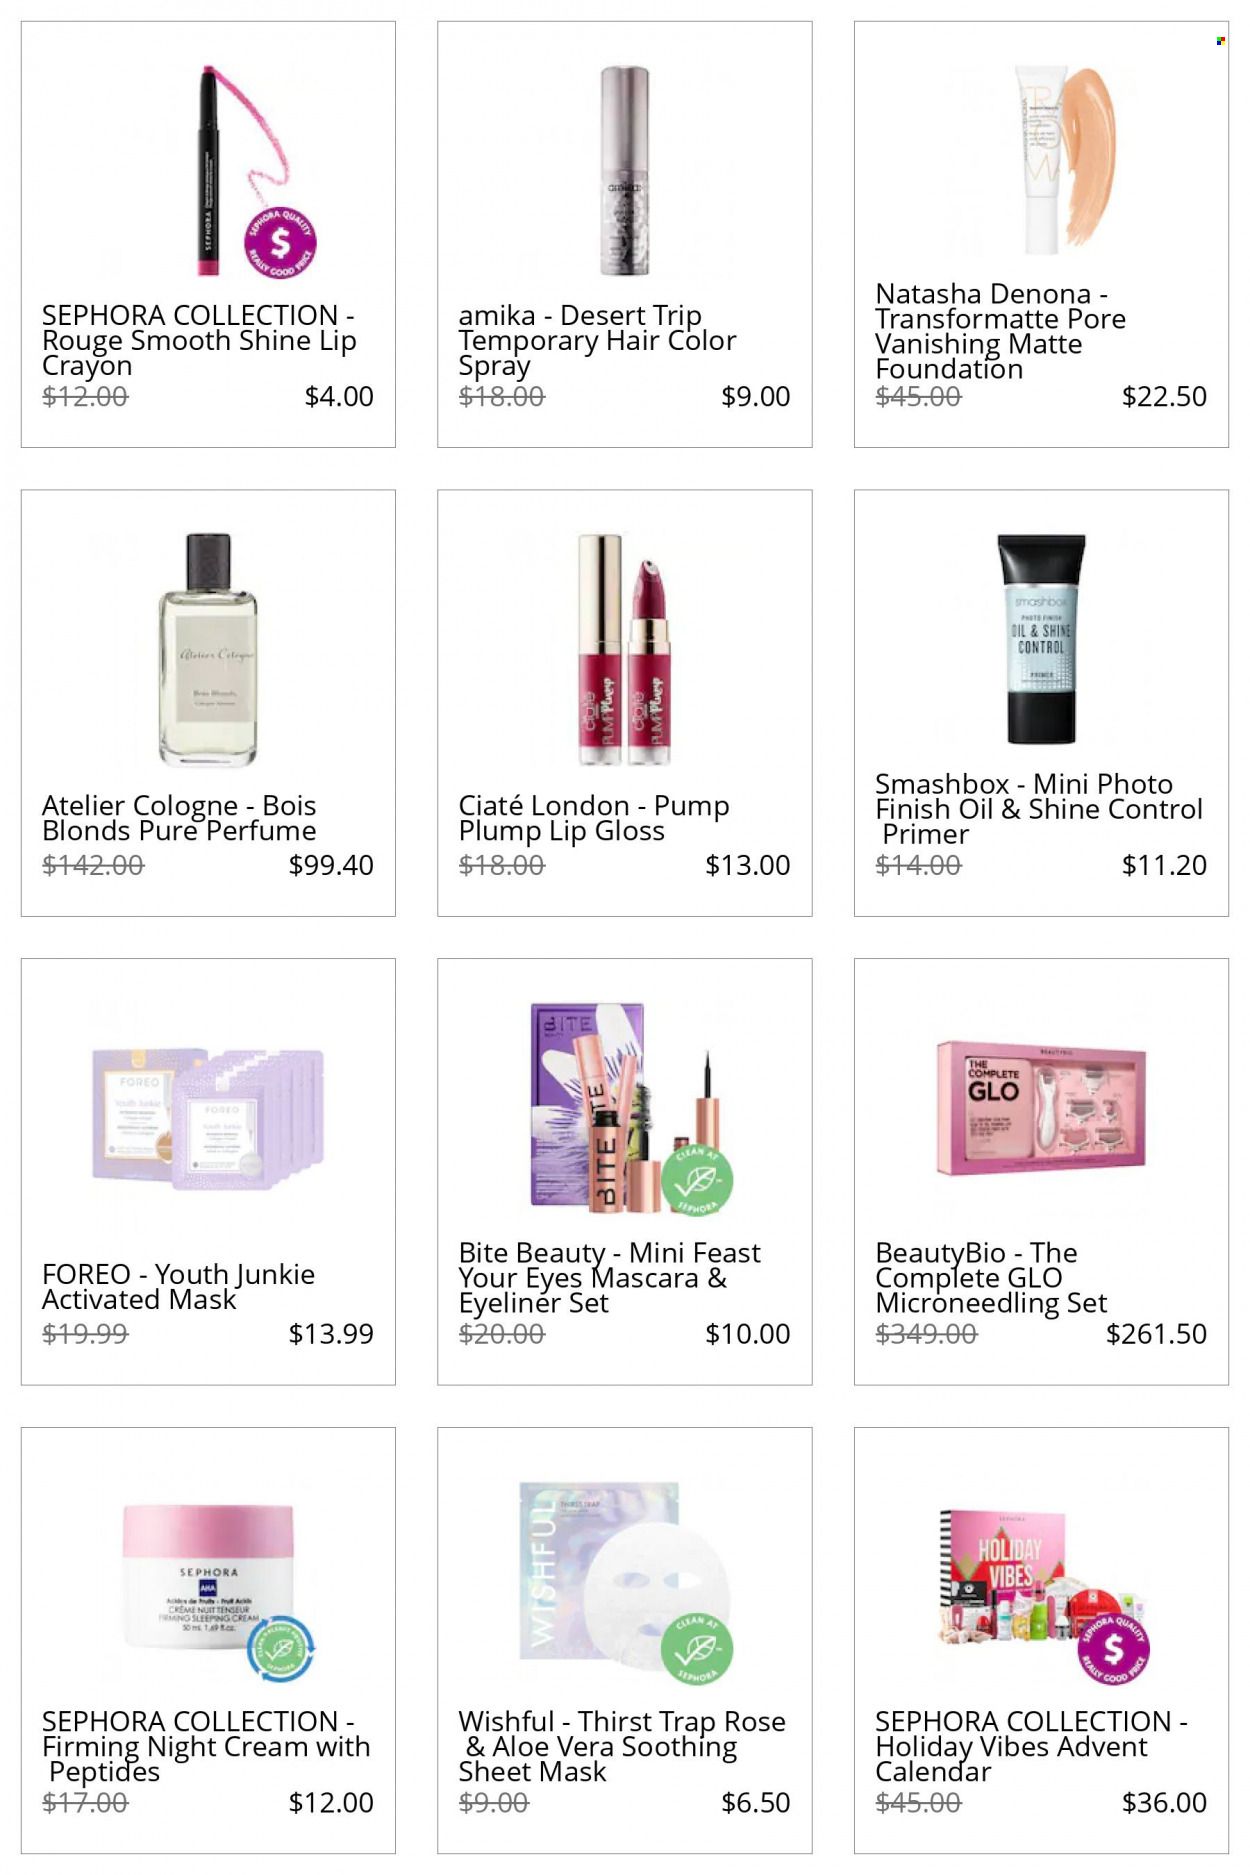This screenshot has width=1250, height=1875.
Task: Open the Ciaté London lip gloss image
Action: coord(625,649)
